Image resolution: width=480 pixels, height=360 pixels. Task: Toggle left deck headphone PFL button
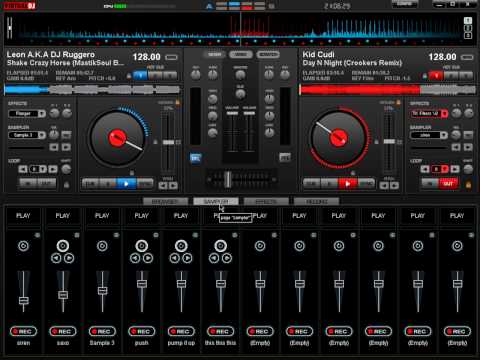(x=196, y=158)
